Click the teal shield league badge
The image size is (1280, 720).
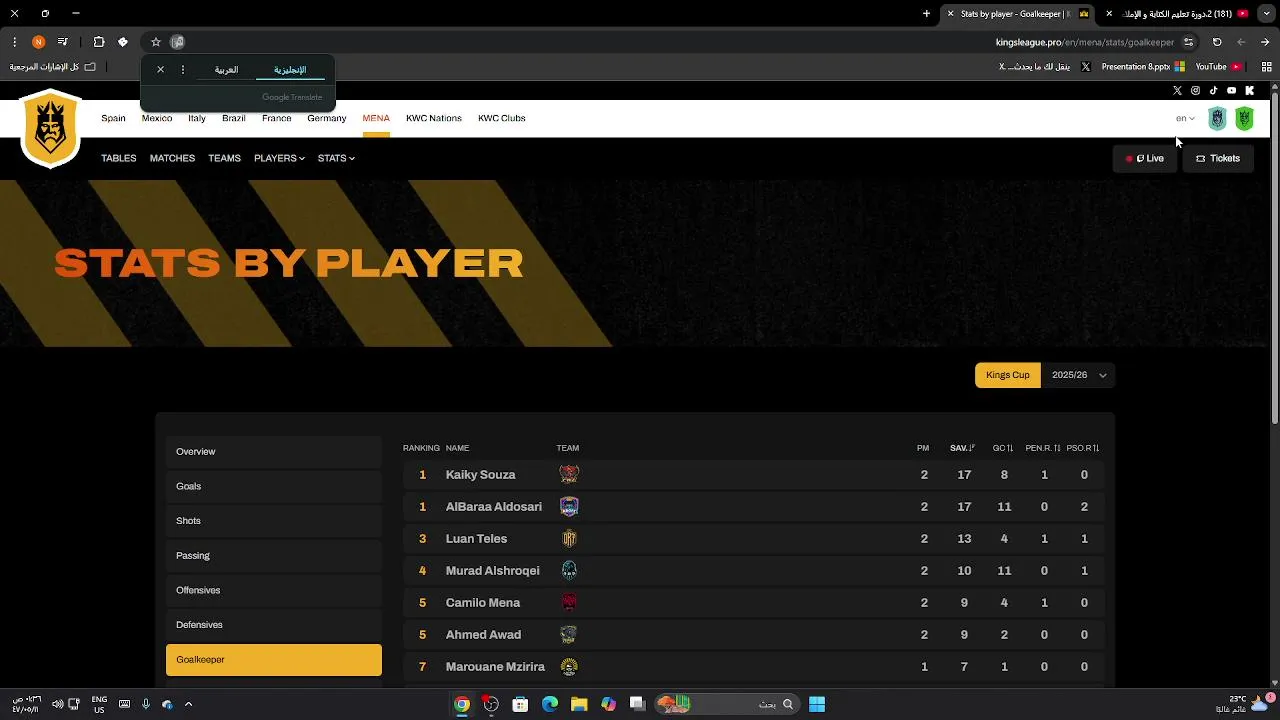point(1217,118)
